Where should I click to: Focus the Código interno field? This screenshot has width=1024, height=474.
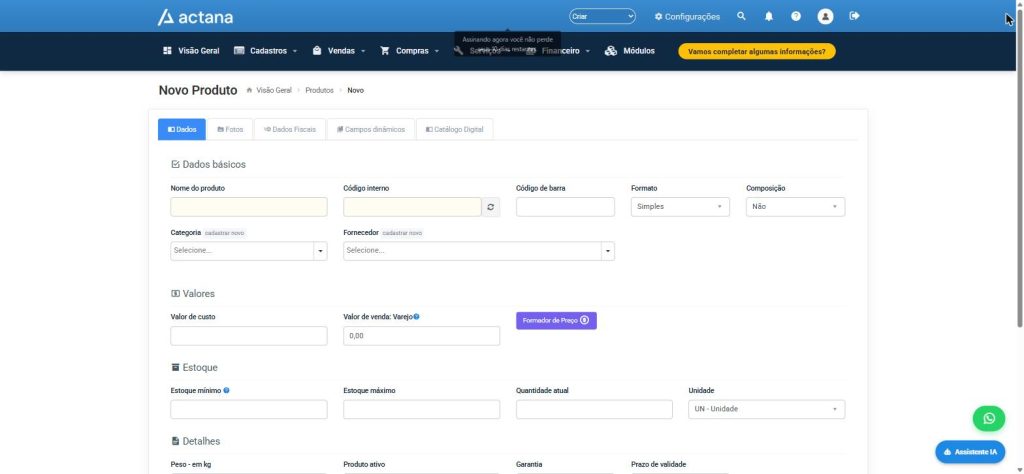413,207
